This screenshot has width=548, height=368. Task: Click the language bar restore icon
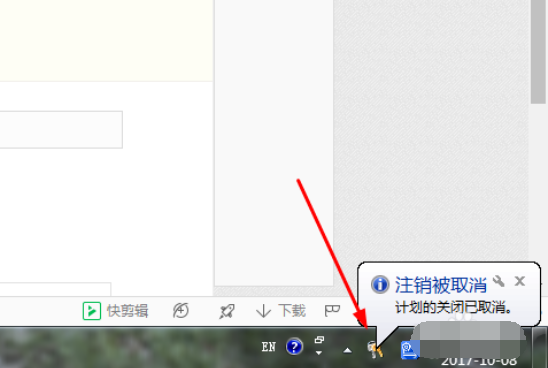pyautogui.click(x=319, y=339)
